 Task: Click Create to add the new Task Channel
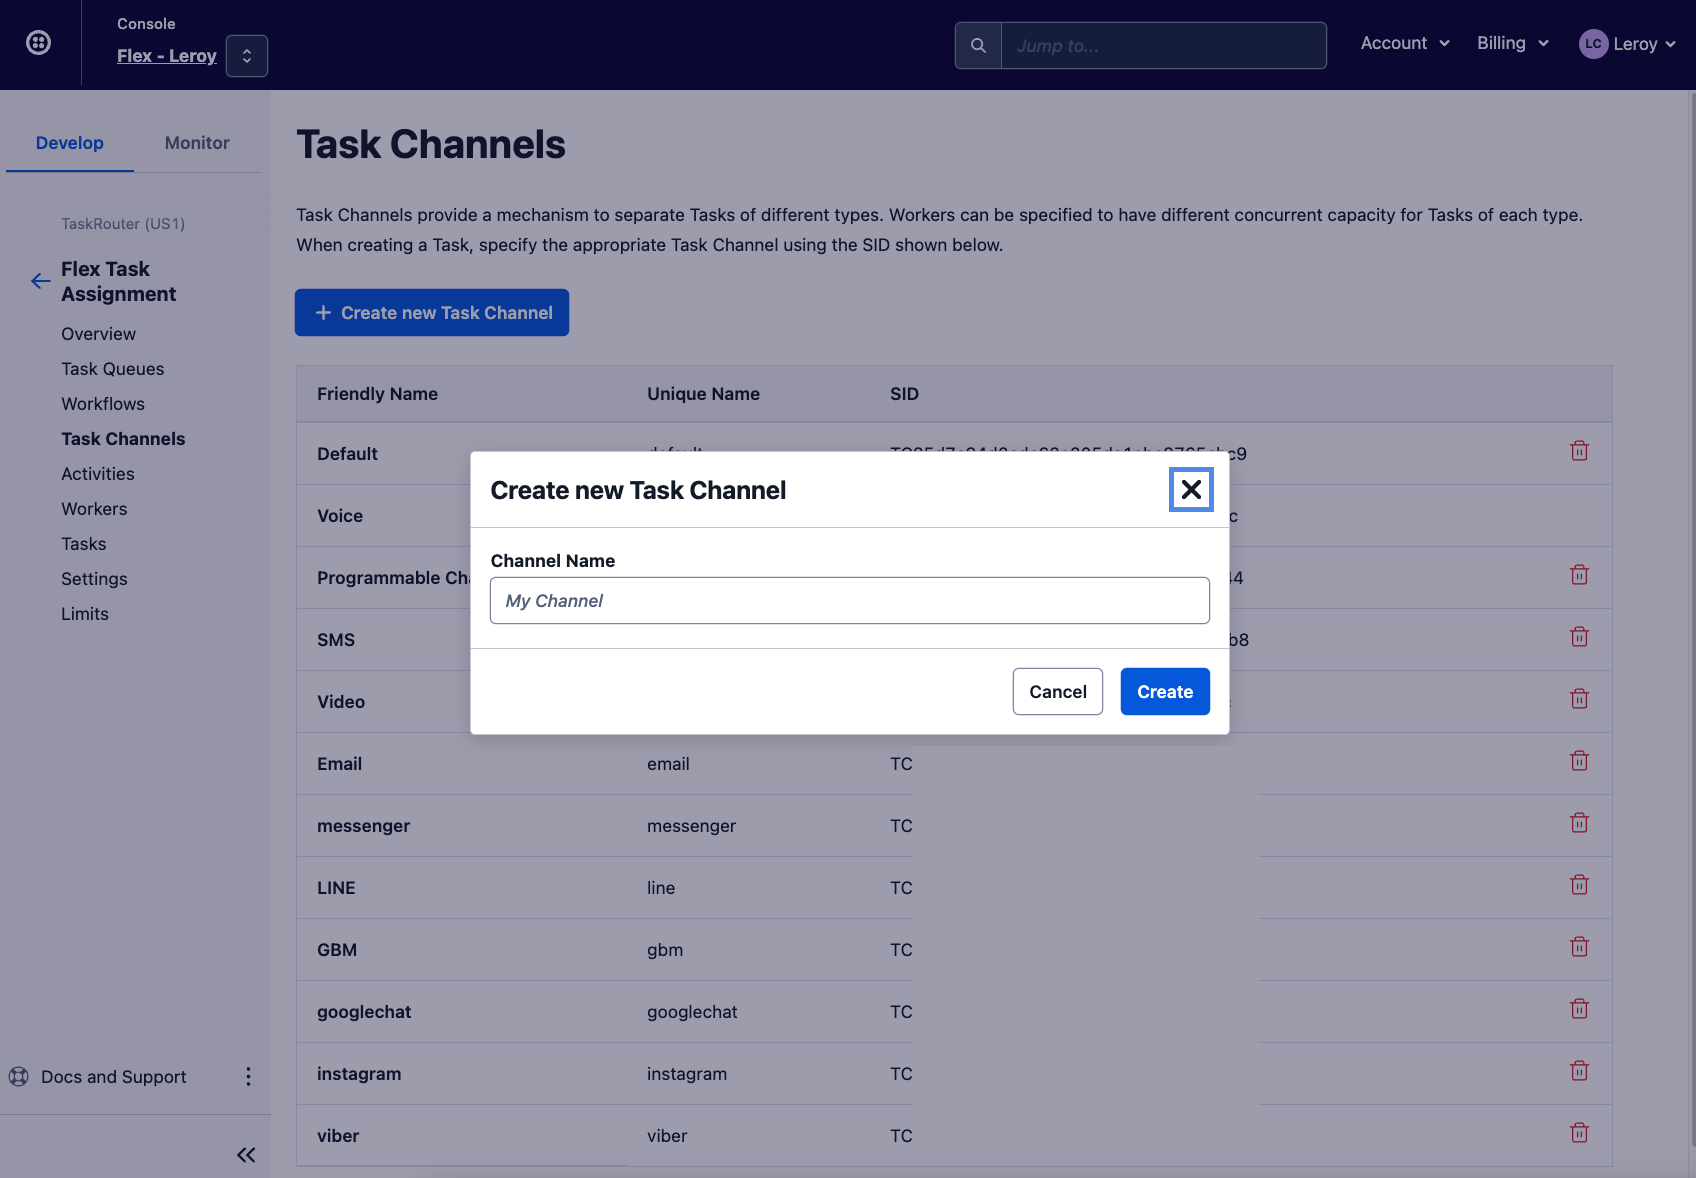pyautogui.click(x=1164, y=691)
